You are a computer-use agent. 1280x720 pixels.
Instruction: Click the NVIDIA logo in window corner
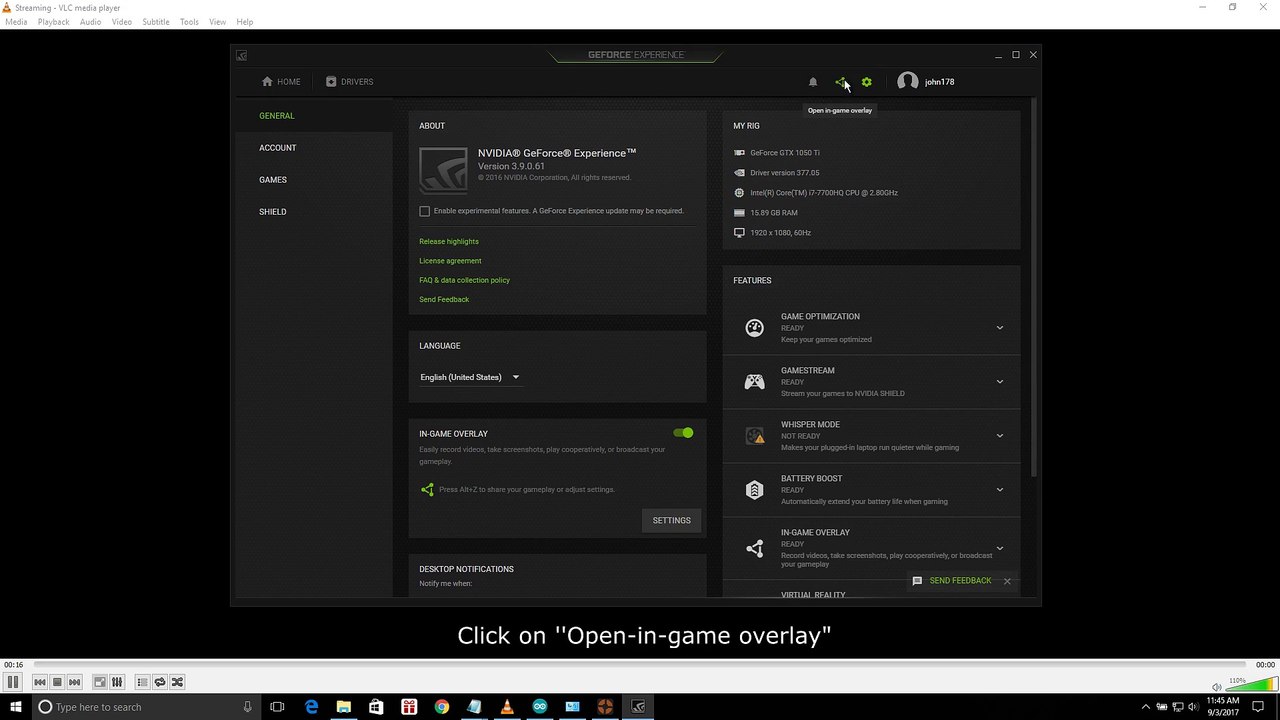coord(241,55)
